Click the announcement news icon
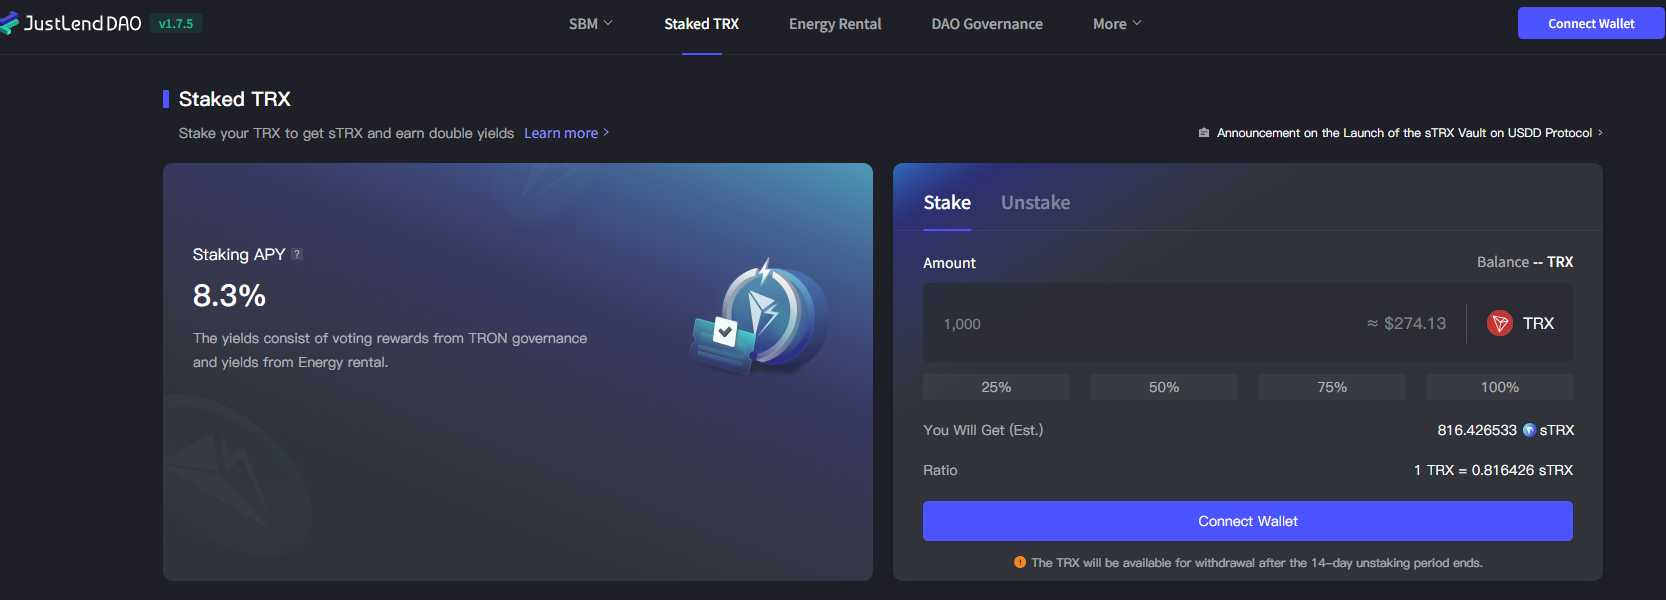 click(1204, 133)
